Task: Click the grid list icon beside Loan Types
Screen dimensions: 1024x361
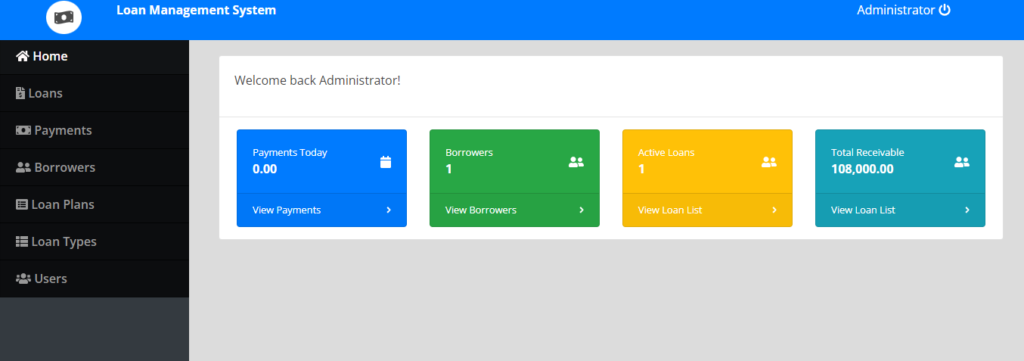Action: point(22,242)
